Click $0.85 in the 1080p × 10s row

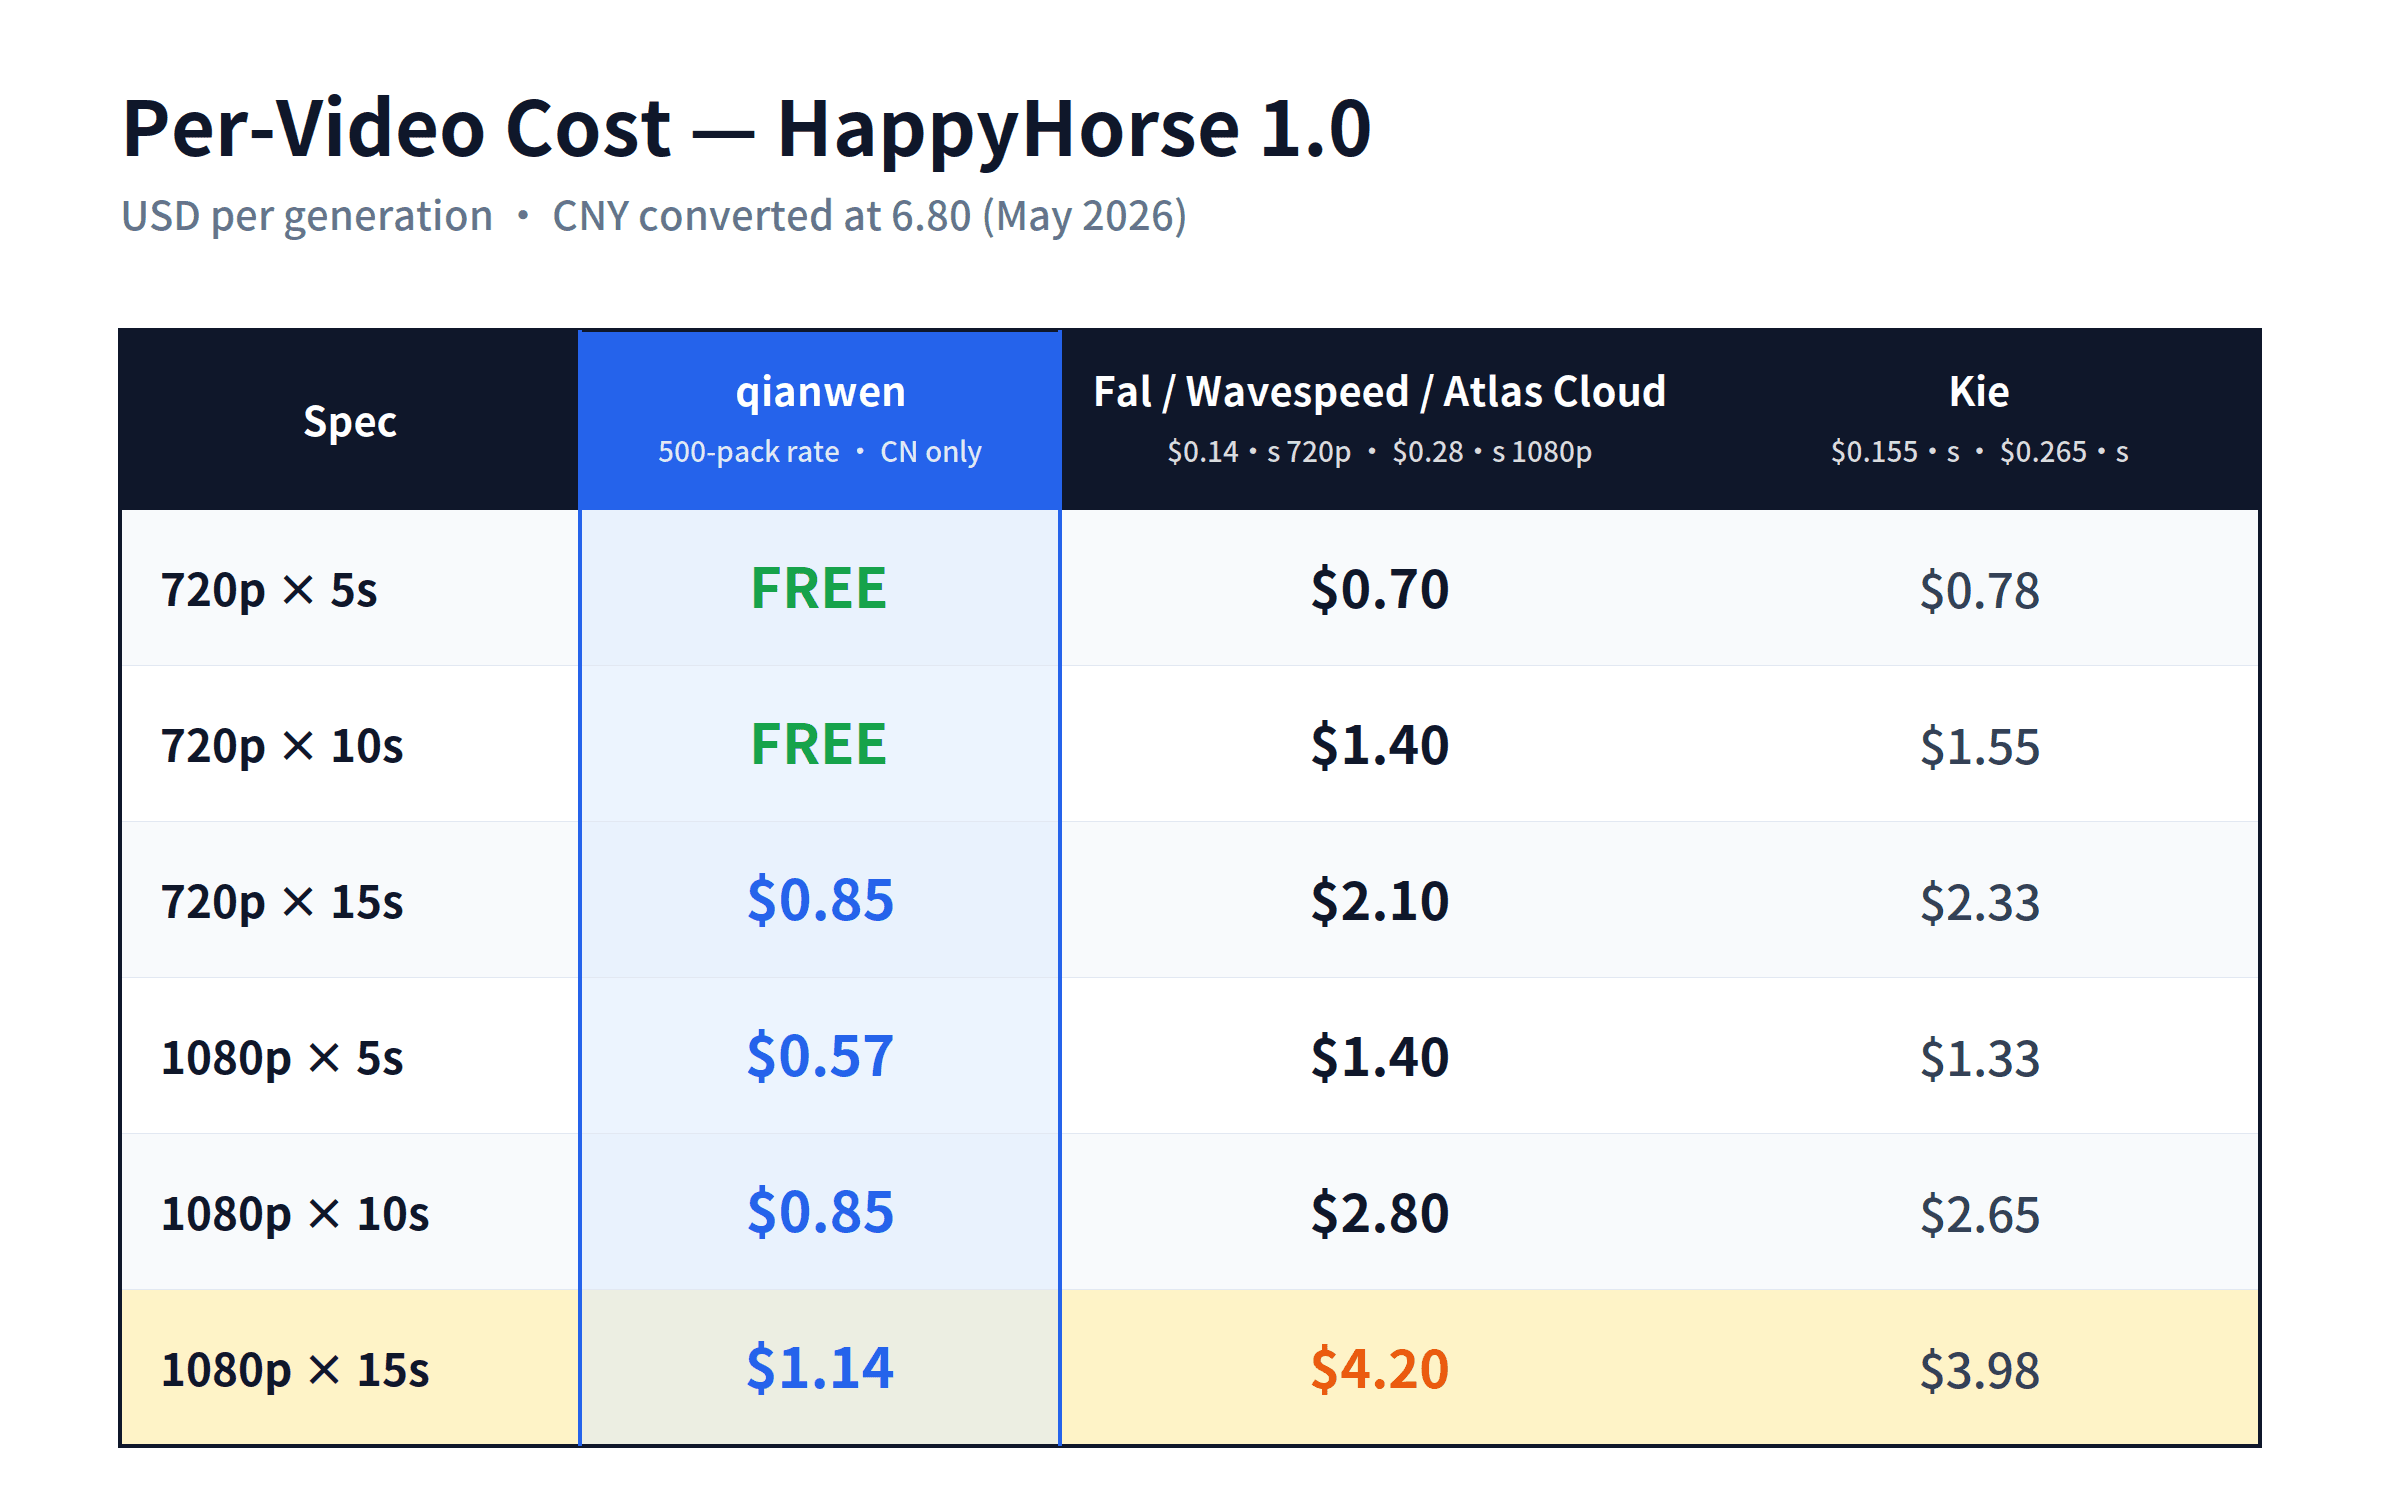click(x=820, y=1212)
